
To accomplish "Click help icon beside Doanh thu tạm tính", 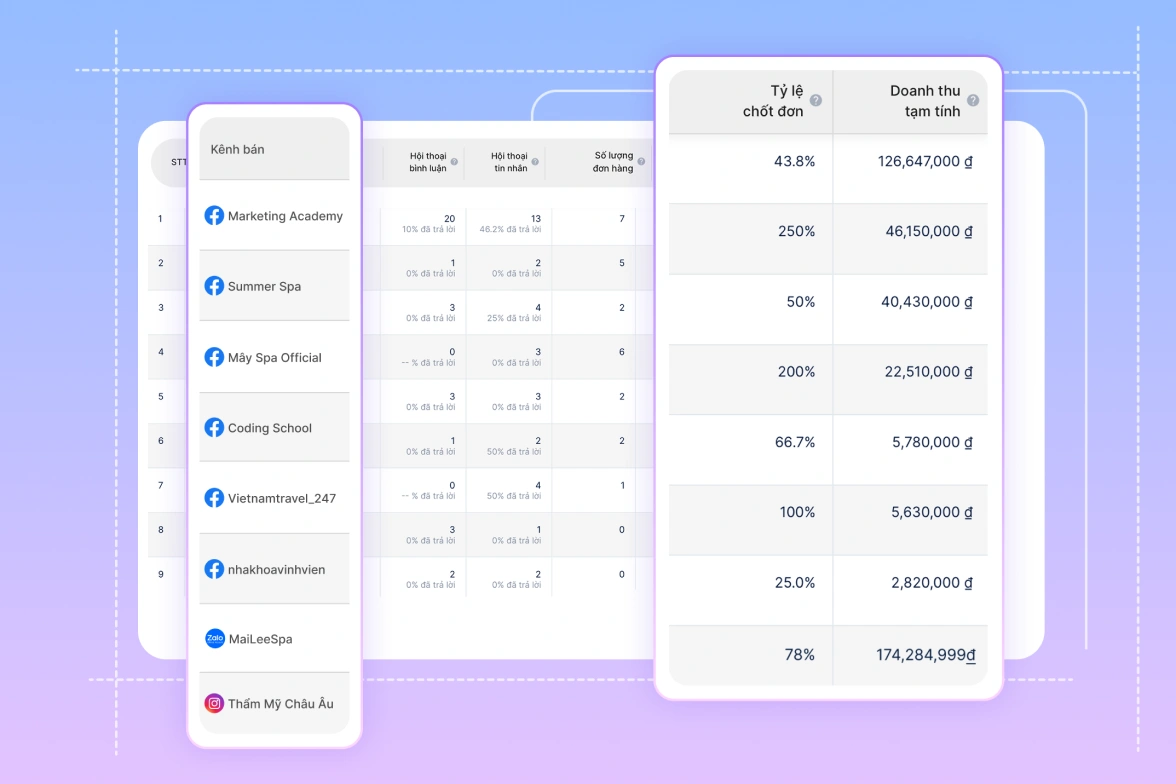I will [x=973, y=101].
